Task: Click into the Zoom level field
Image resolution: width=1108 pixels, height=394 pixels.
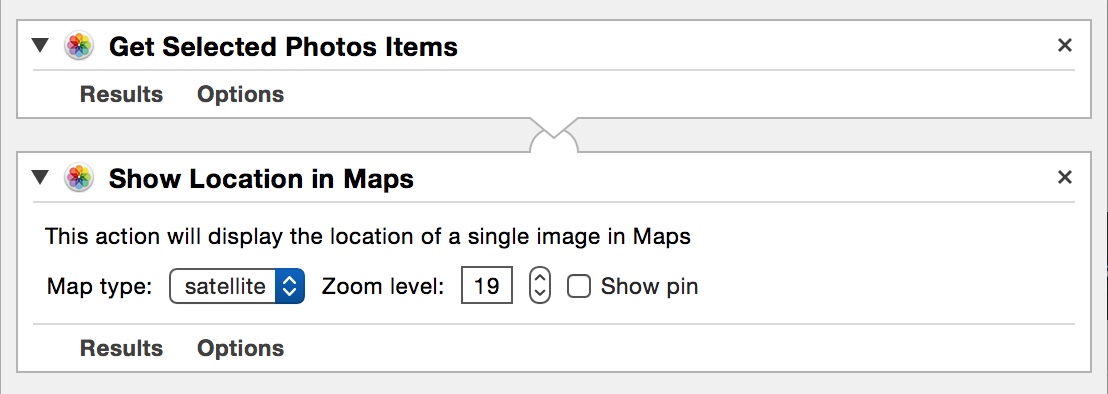Action: 487,286
